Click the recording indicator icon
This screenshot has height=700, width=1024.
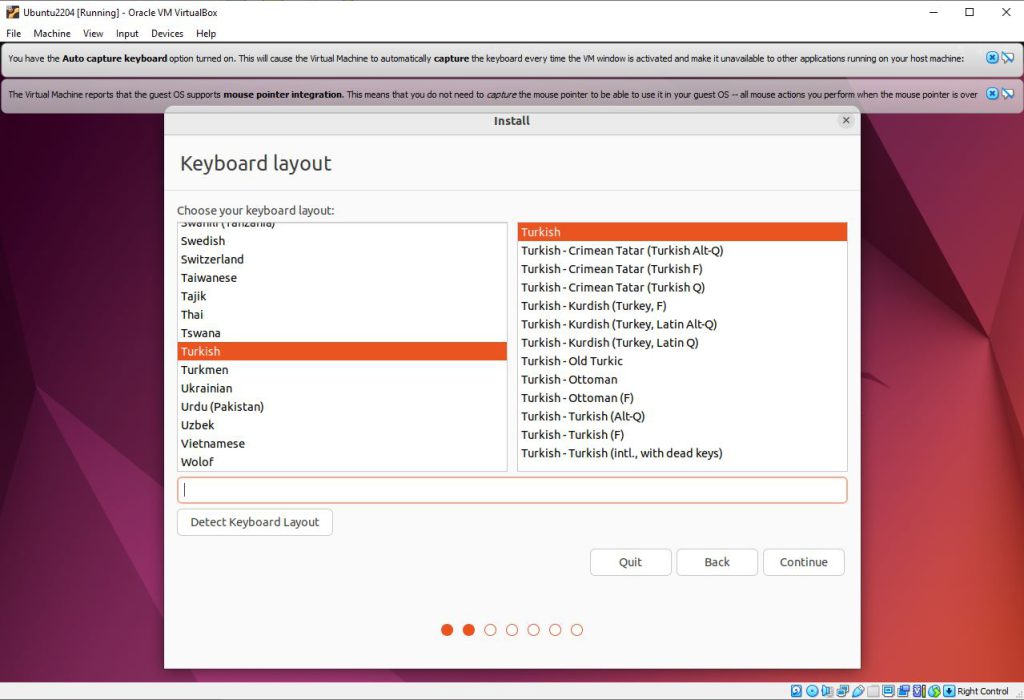904,691
